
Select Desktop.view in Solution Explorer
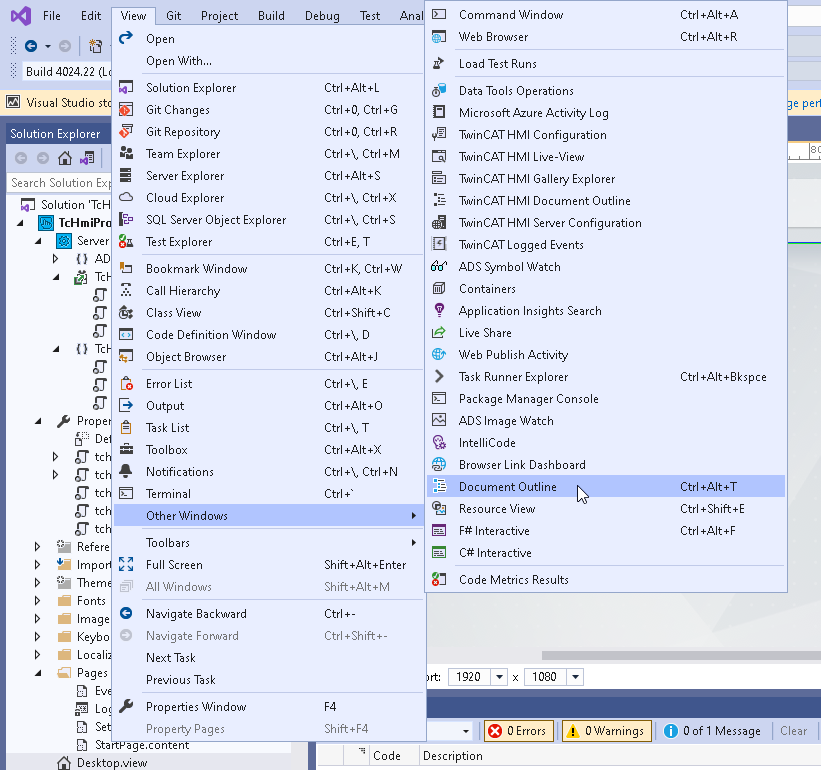pyautogui.click(x=112, y=763)
